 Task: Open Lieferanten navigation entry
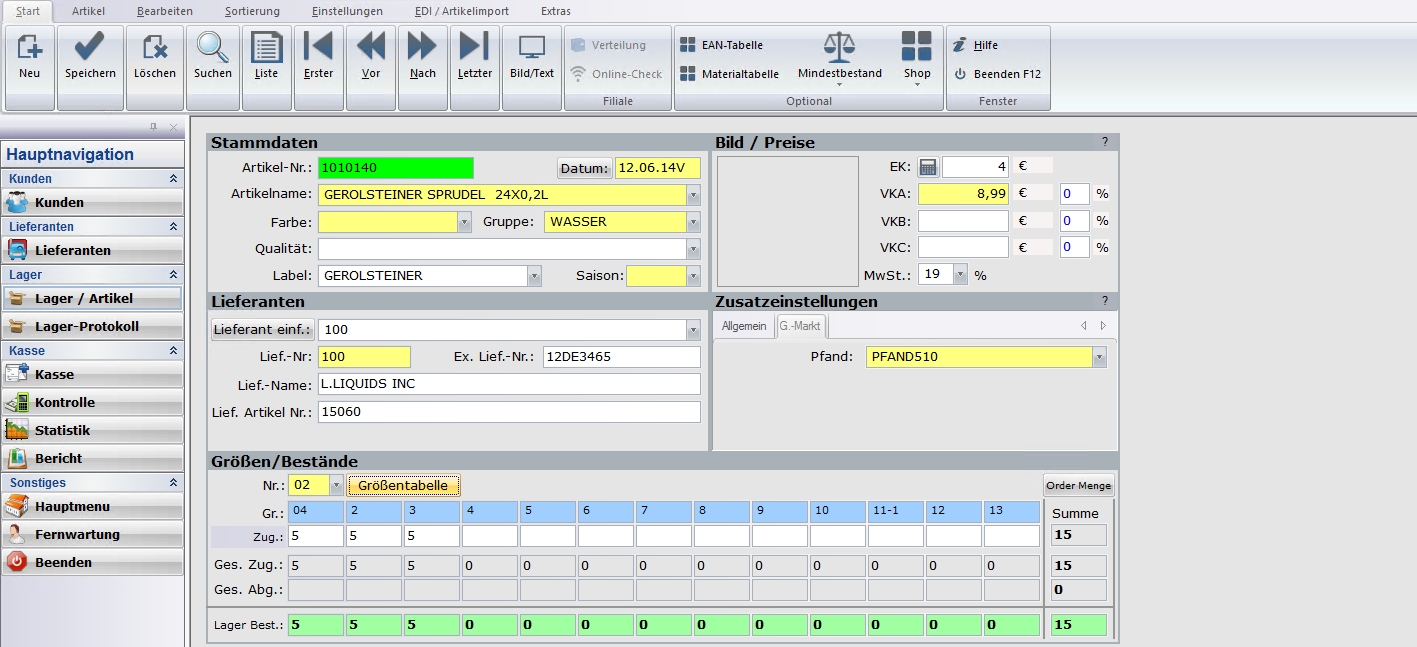pos(92,251)
